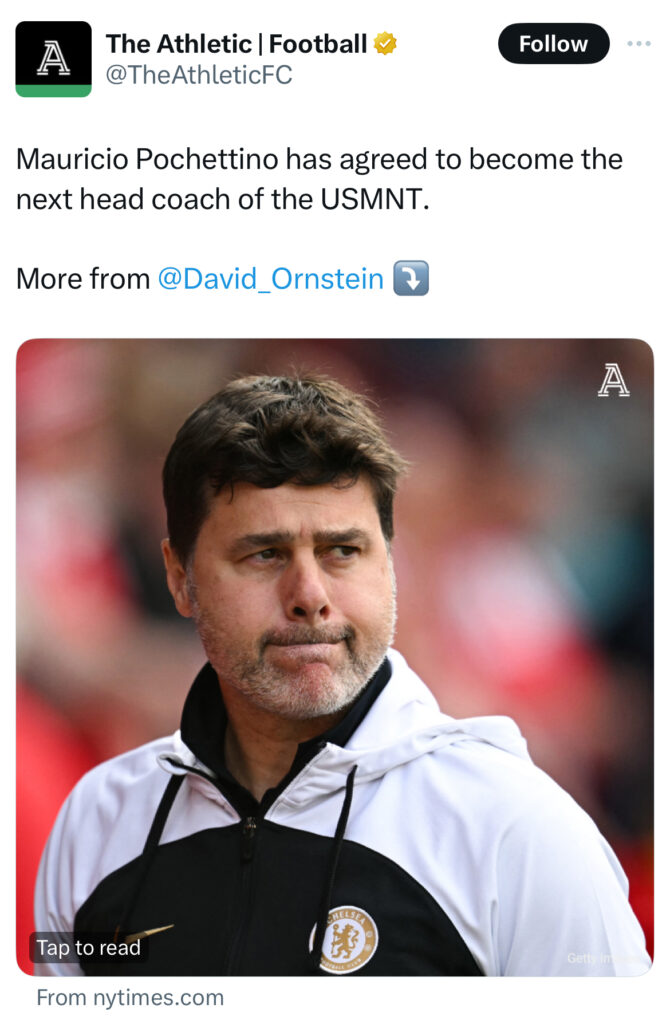Click the Nike swoosh on the jacket

pos(144,933)
